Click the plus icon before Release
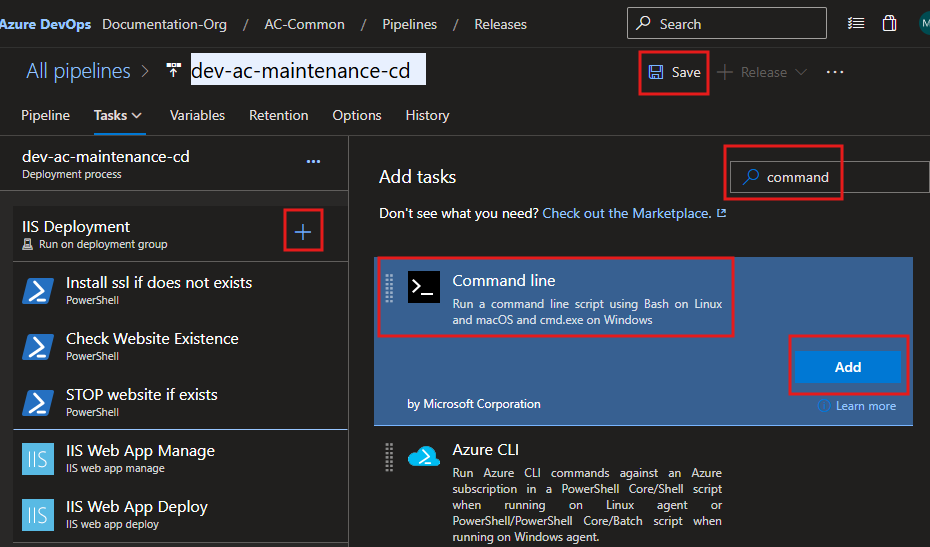The height and width of the screenshot is (547, 930). pyautogui.click(x=724, y=72)
